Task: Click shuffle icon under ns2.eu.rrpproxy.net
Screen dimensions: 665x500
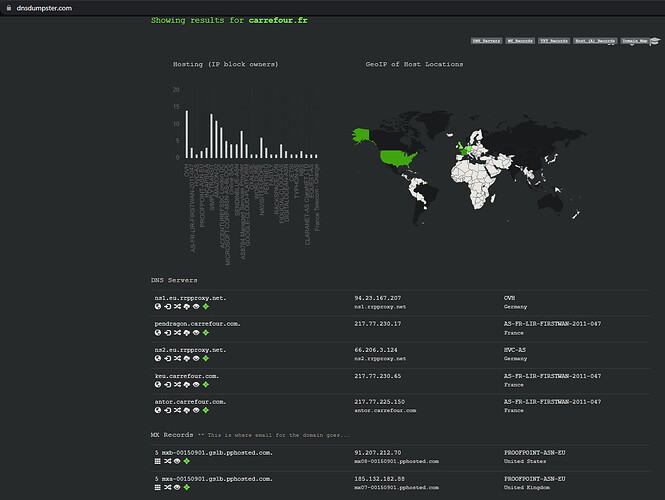Action: 177,358
